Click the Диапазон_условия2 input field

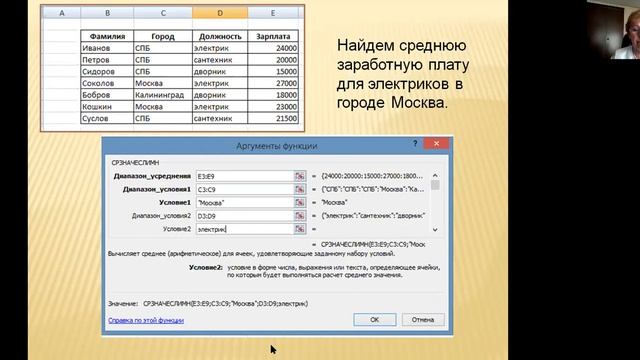point(245,216)
